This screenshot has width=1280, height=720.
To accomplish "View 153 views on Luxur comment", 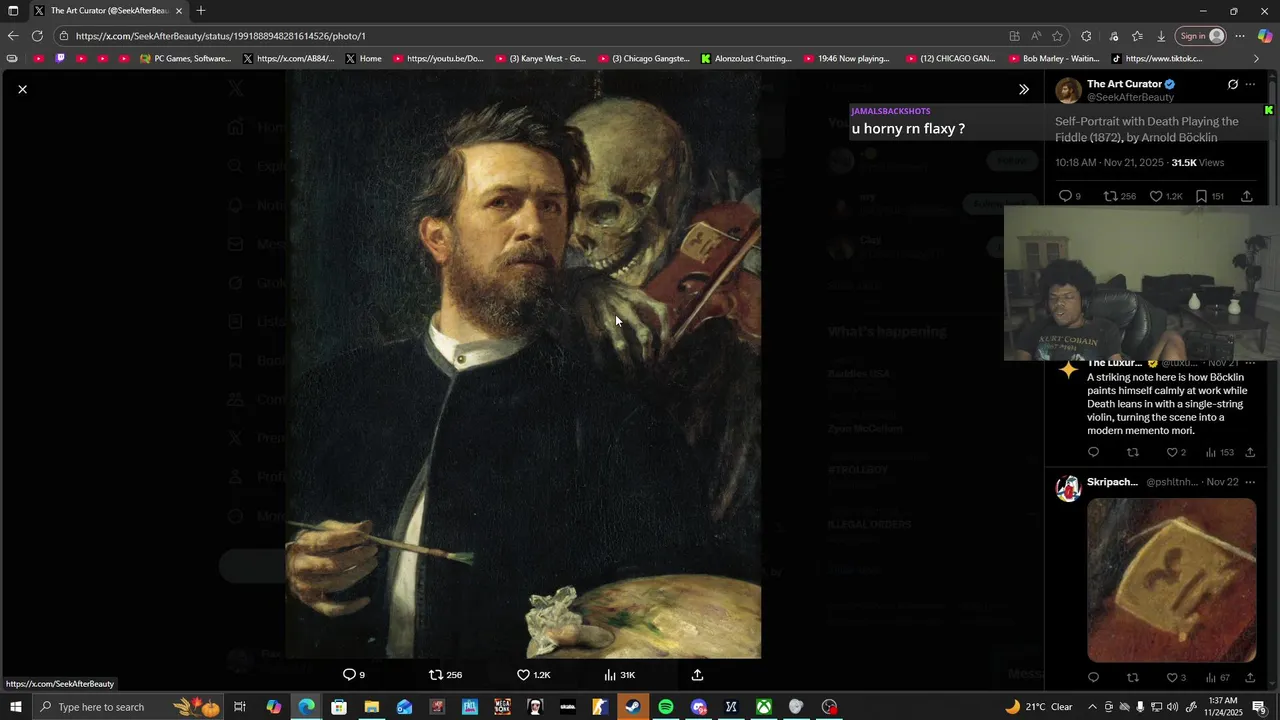I will pyautogui.click(x=1219, y=452).
